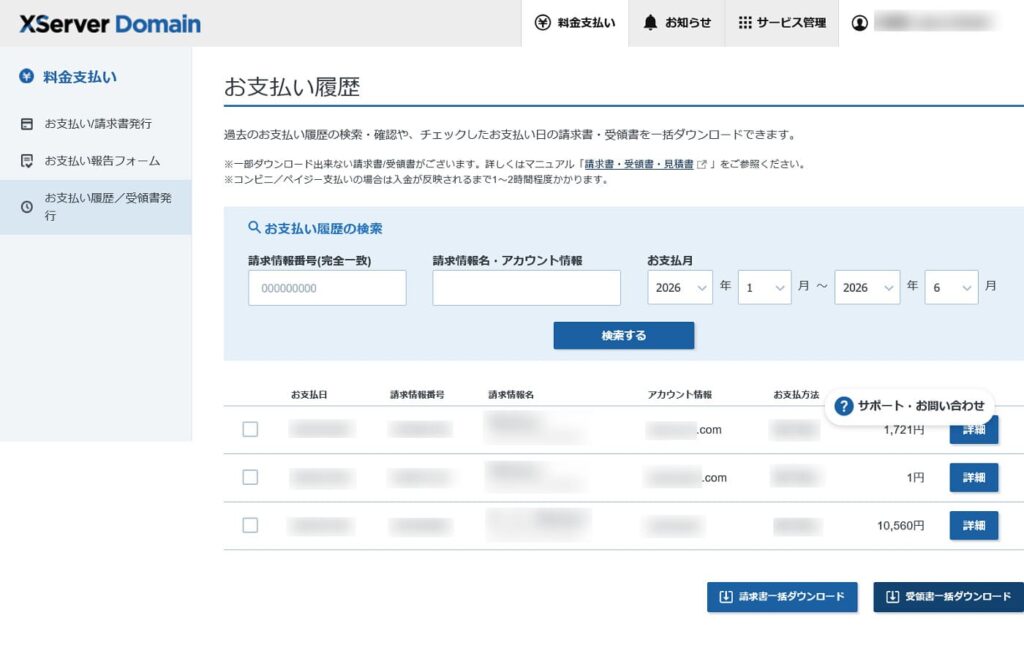Open 詳細 for the 1円 payment

974,477
